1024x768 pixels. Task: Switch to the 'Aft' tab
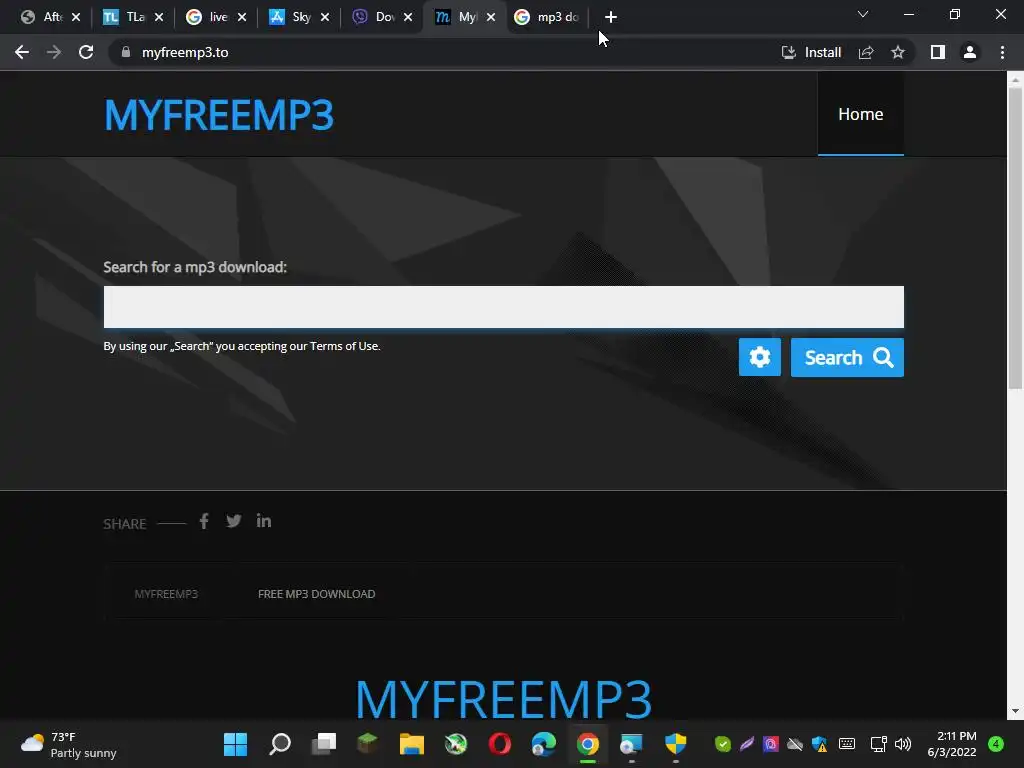point(42,17)
